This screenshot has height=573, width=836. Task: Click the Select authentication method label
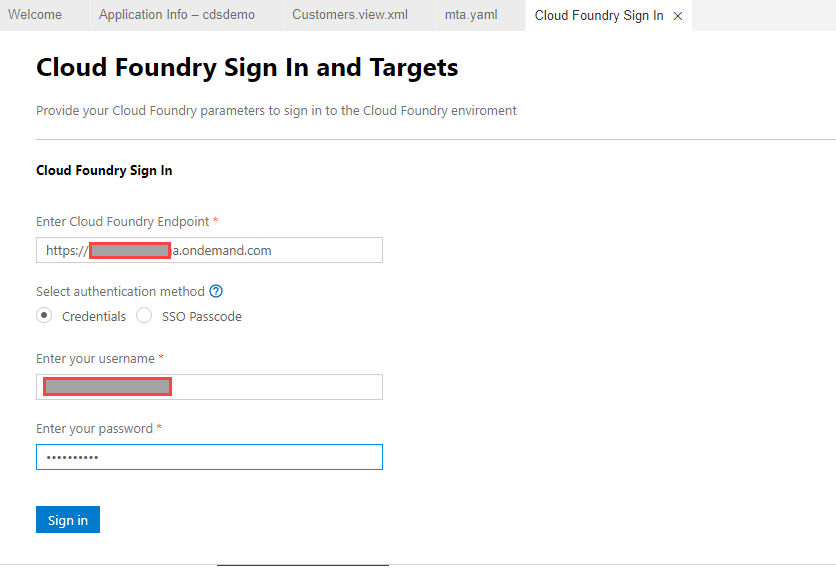tap(120, 292)
